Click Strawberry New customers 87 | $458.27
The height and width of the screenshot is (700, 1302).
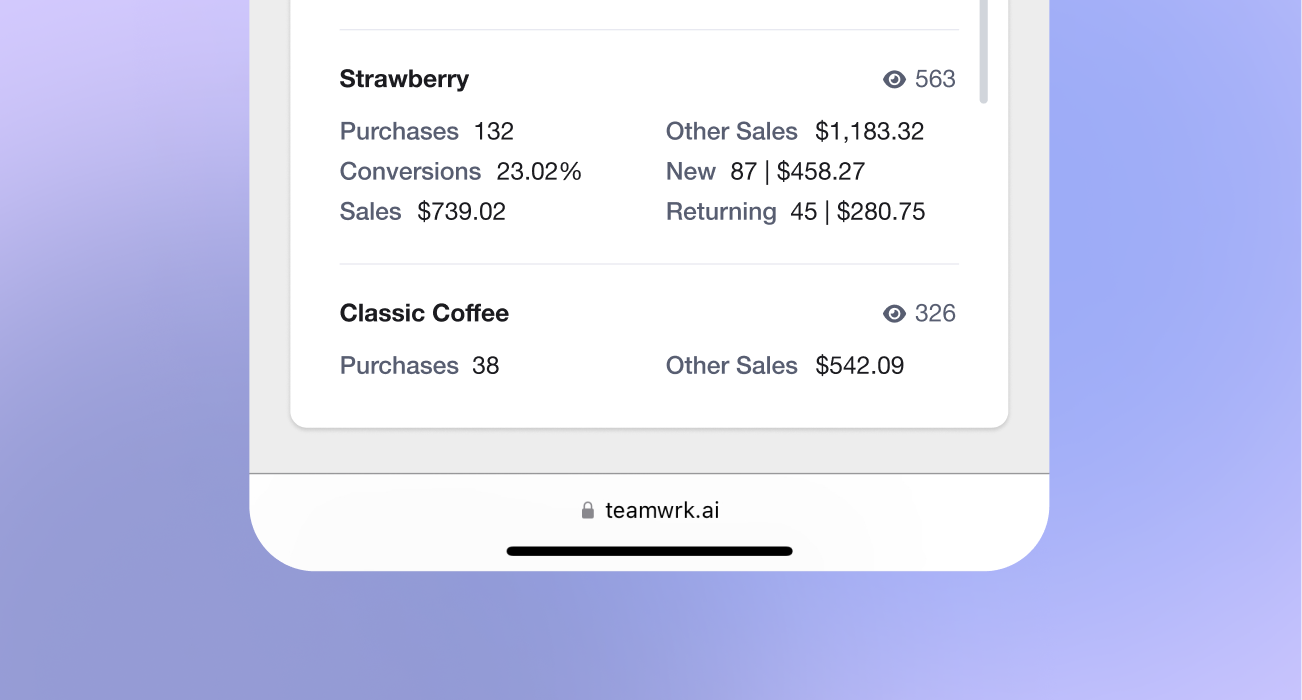(798, 171)
